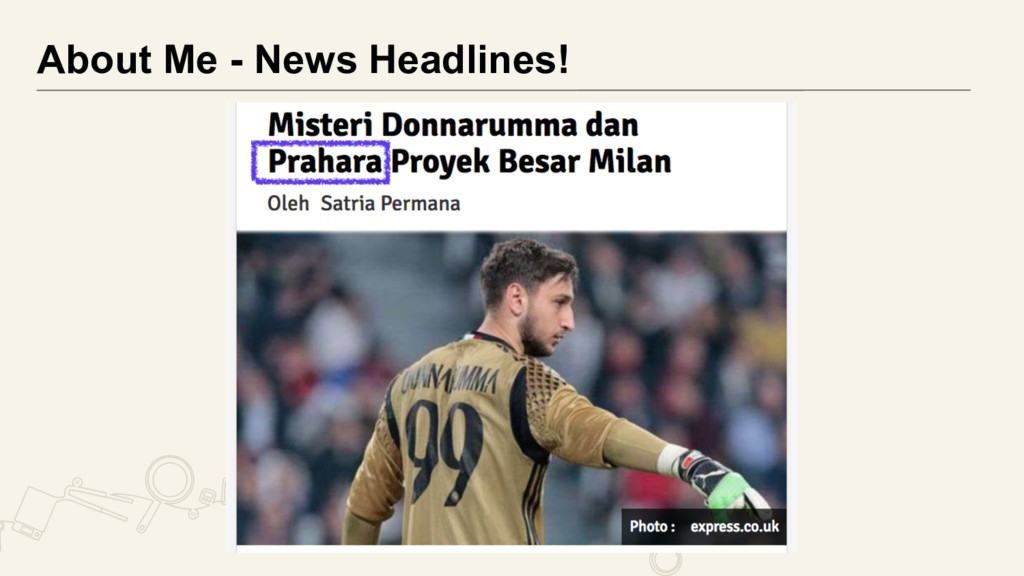Click the headline line "Misteri Donnarumma dan"
1024x576 pixels.
coord(453,125)
